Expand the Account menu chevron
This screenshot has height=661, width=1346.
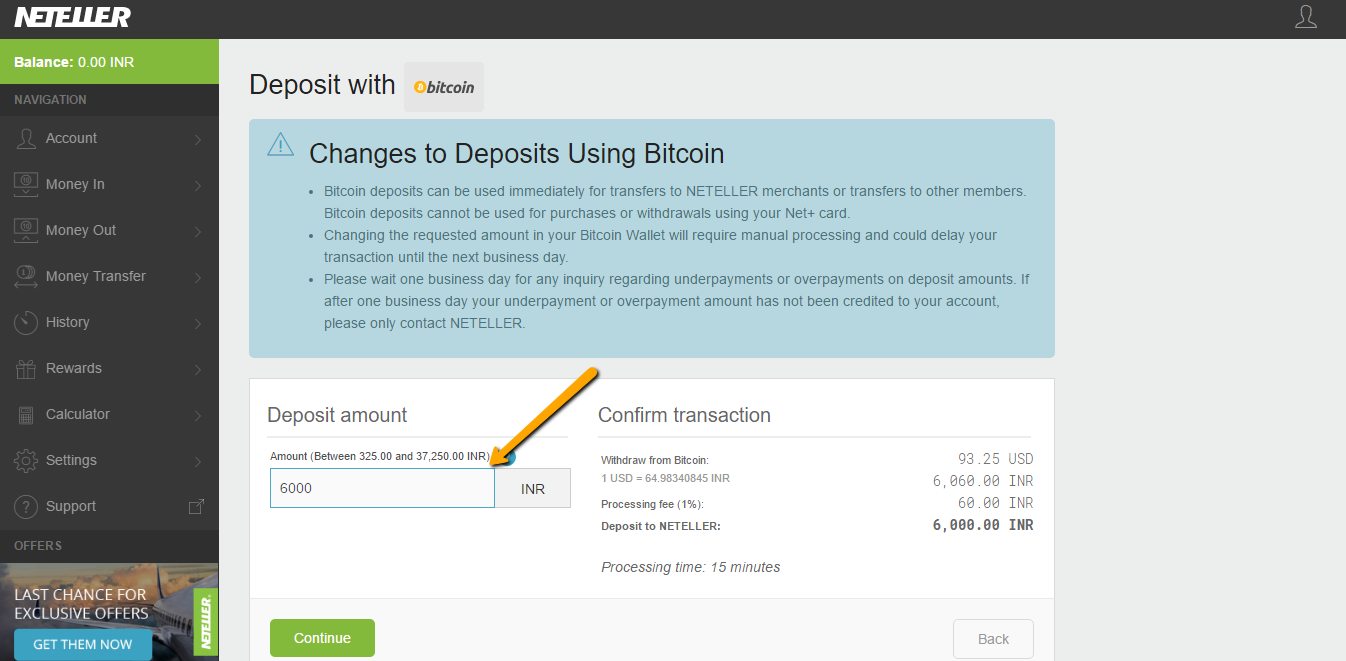tap(198, 139)
